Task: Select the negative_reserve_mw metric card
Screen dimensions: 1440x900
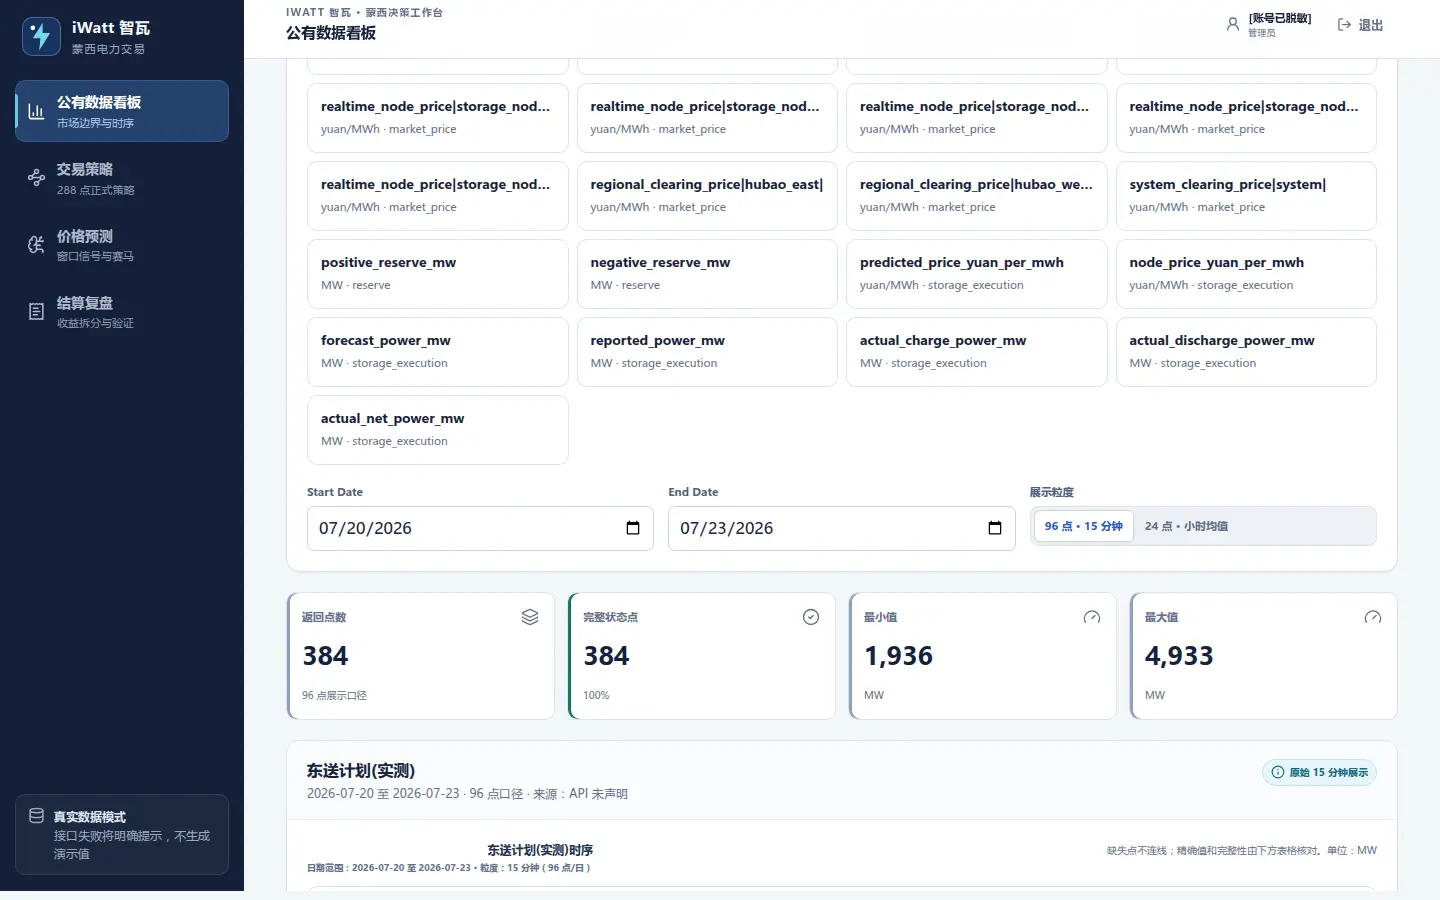Action: [707, 274]
